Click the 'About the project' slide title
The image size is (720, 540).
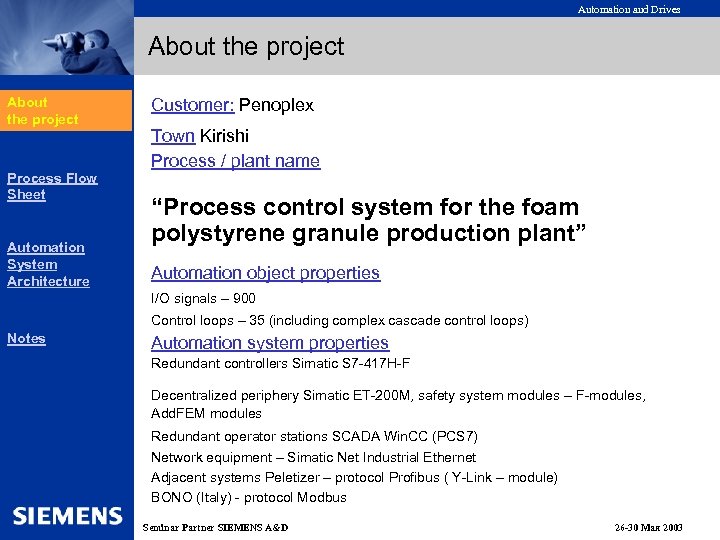point(246,46)
